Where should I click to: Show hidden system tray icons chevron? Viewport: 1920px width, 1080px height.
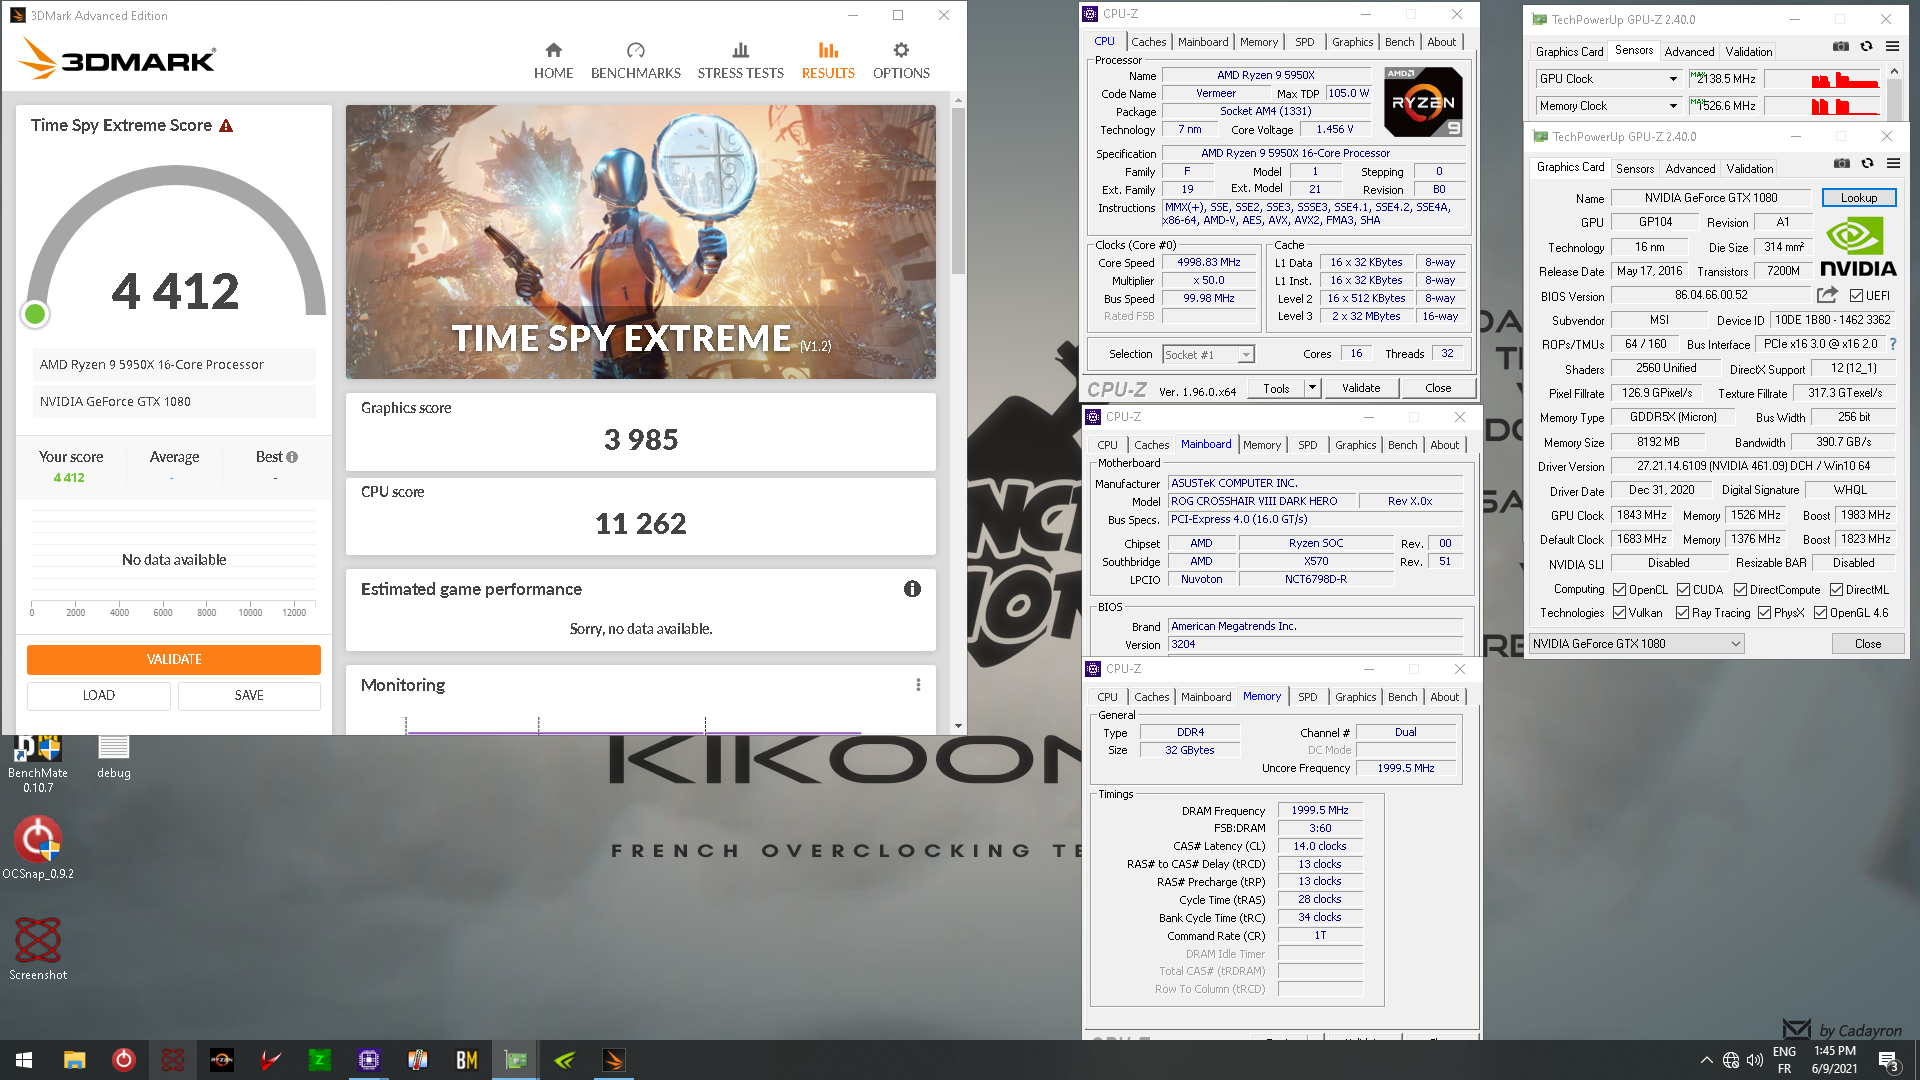point(1706,1060)
